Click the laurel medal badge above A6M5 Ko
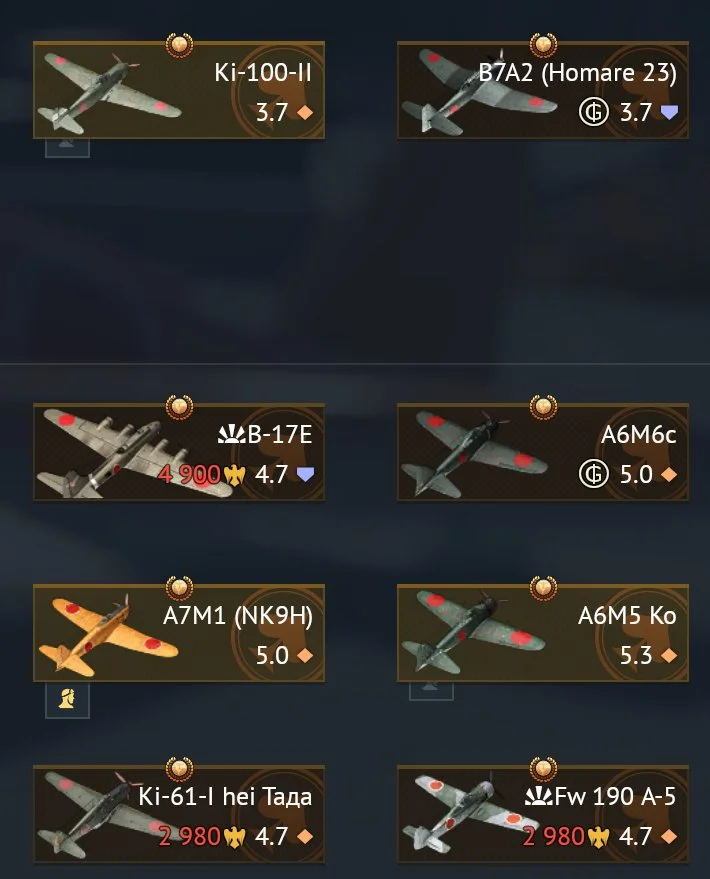 click(543, 587)
